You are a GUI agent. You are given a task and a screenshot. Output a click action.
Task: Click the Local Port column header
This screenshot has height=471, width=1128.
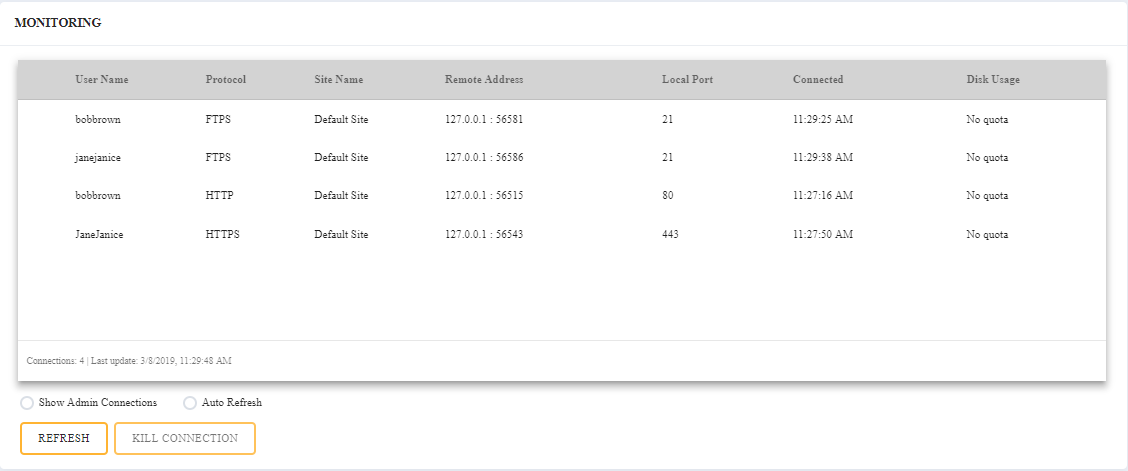click(687, 80)
